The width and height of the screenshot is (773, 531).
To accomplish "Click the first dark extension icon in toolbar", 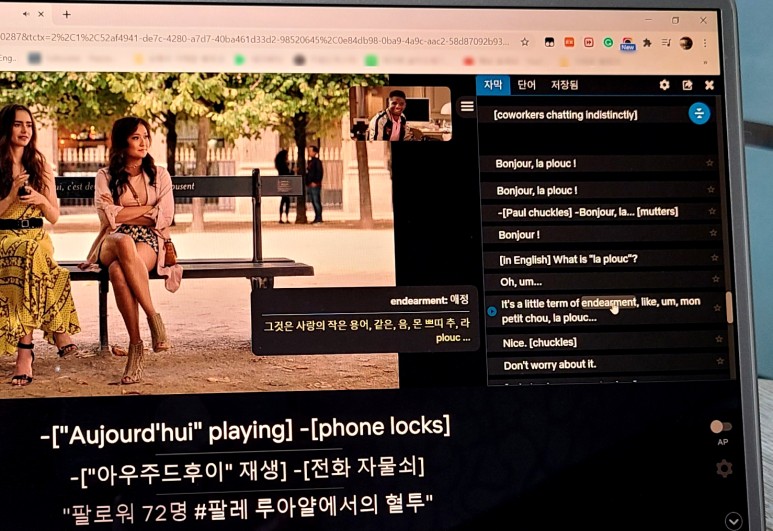I will [549, 42].
